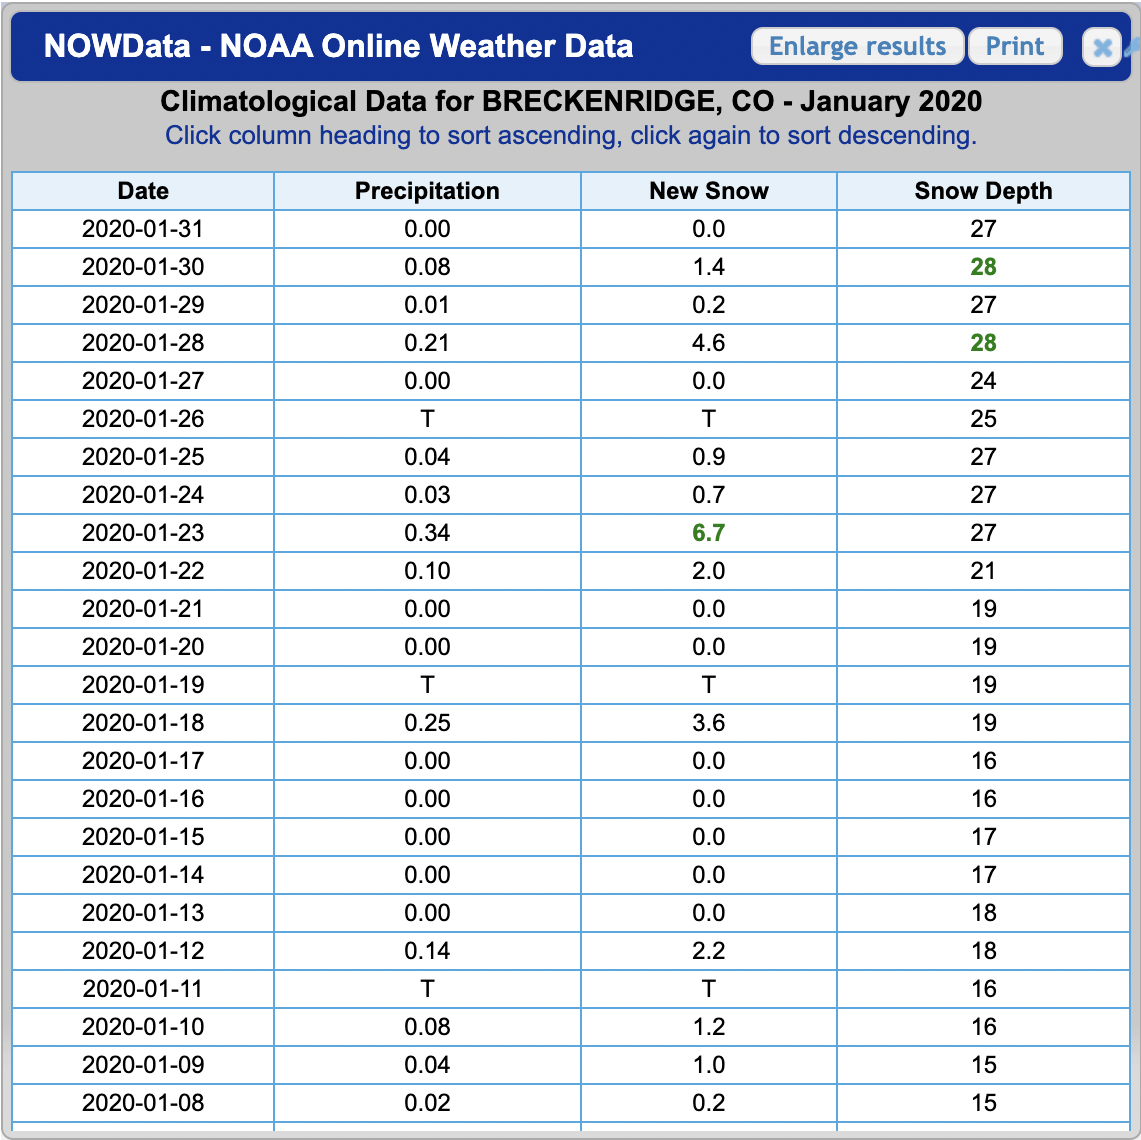The width and height of the screenshot is (1141, 1140).
Task: Click date 2020-01-17
Action: click(x=143, y=761)
